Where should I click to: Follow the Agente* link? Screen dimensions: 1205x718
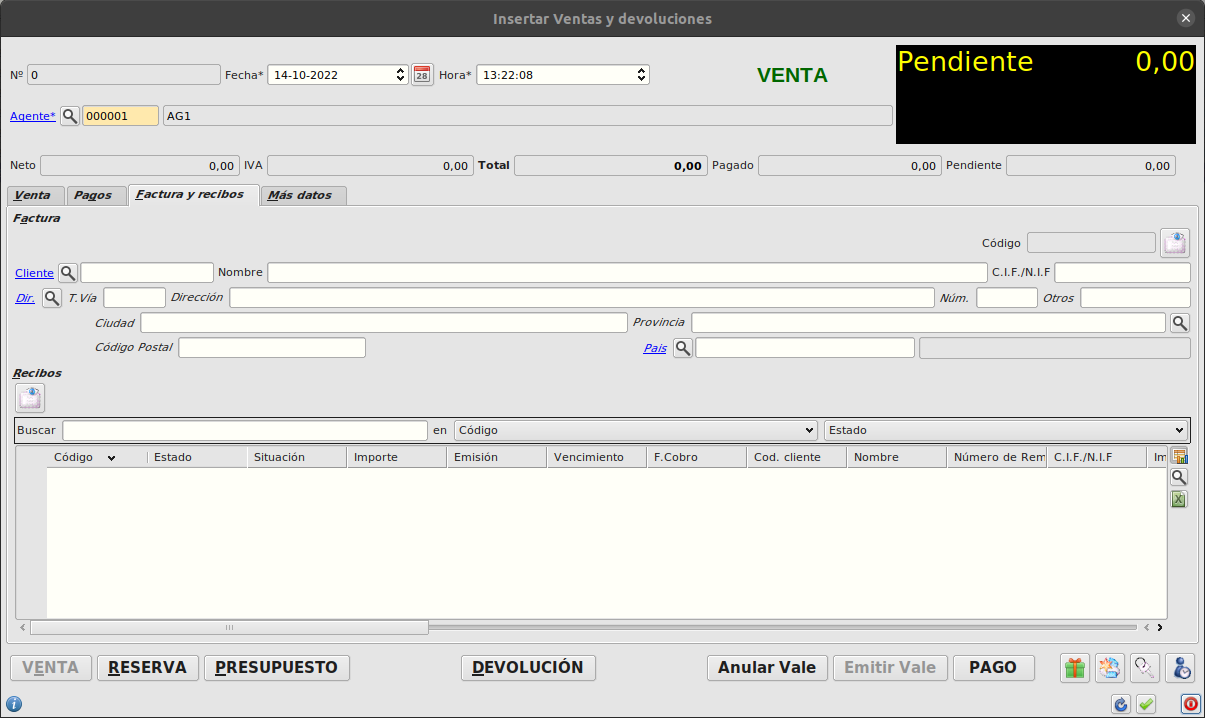tap(33, 116)
